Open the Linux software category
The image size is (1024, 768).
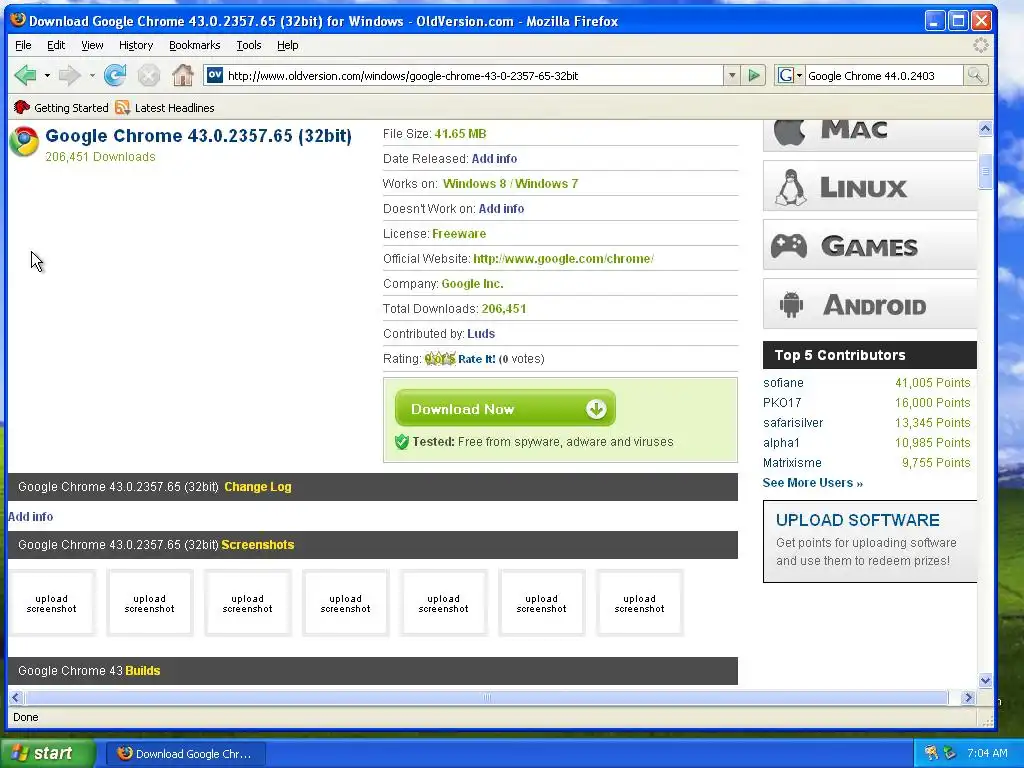tap(869, 186)
